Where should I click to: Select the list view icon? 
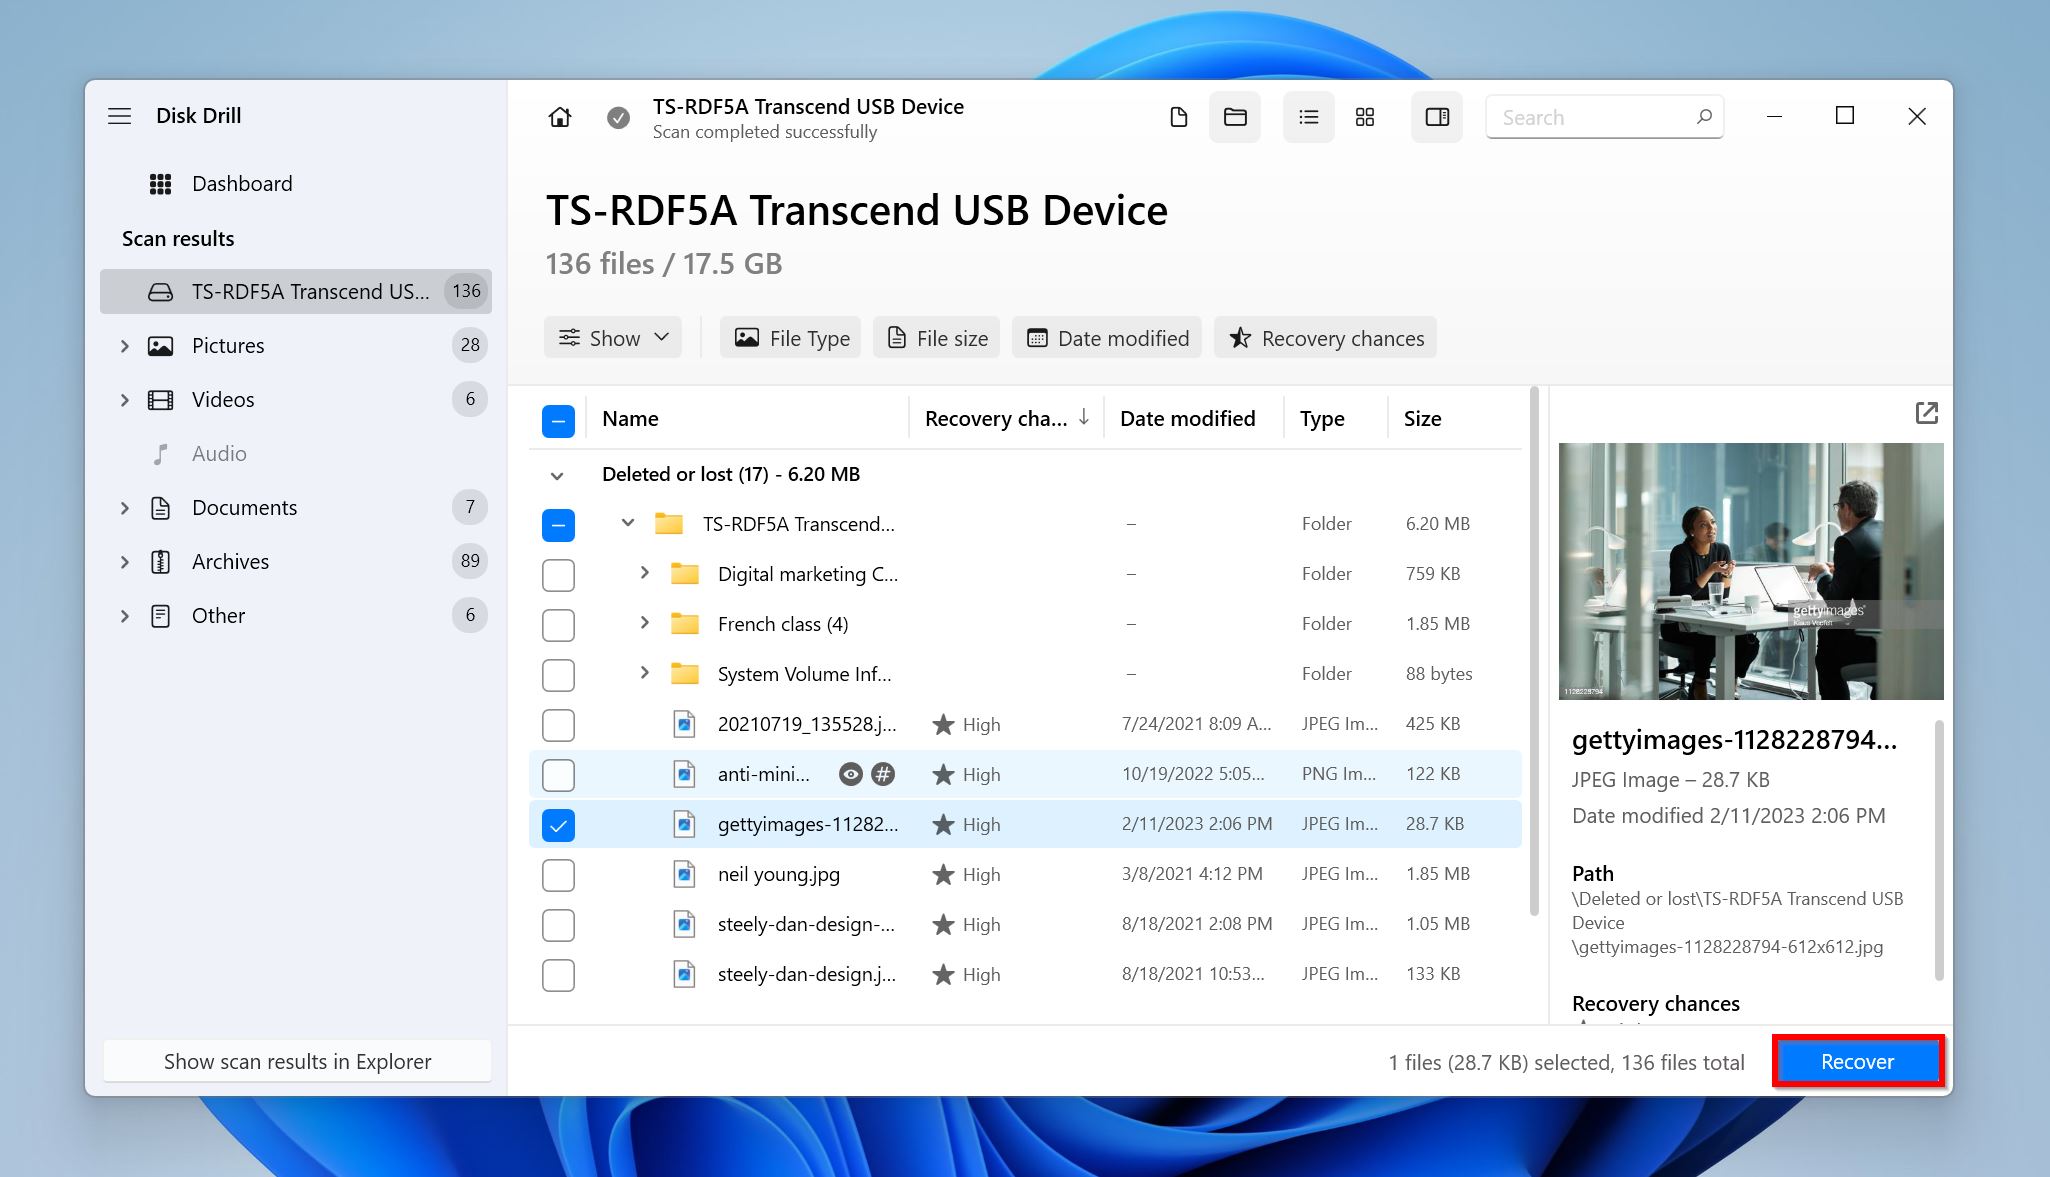pyautogui.click(x=1307, y=118)
